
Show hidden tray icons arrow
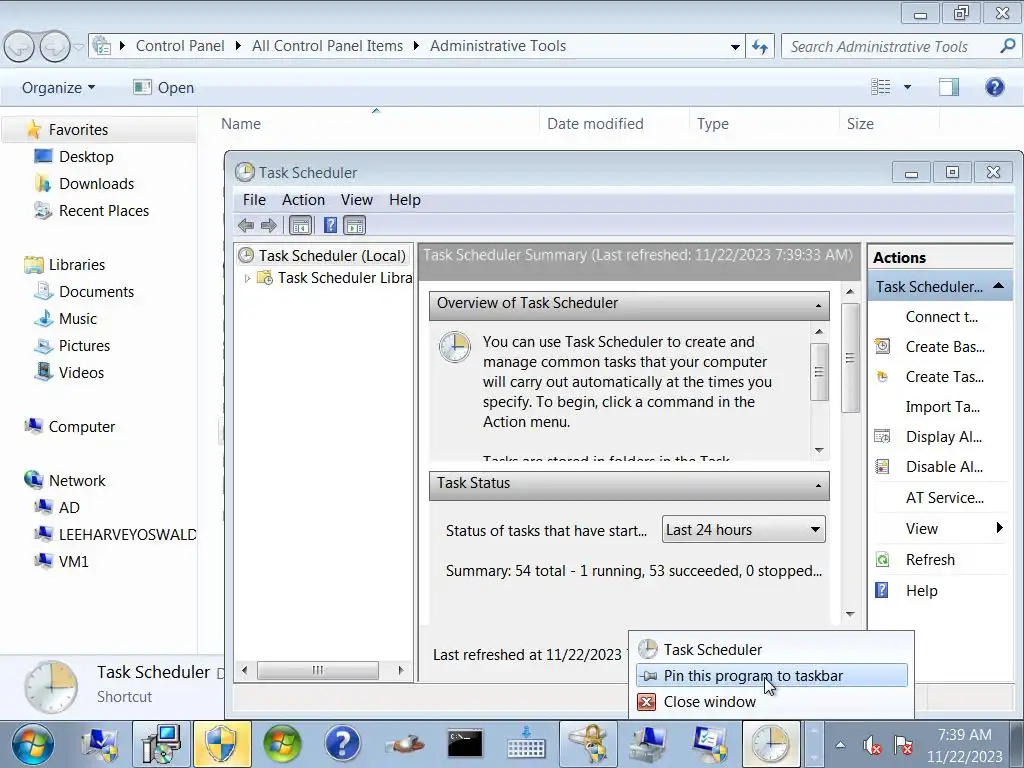coord(840,744)
